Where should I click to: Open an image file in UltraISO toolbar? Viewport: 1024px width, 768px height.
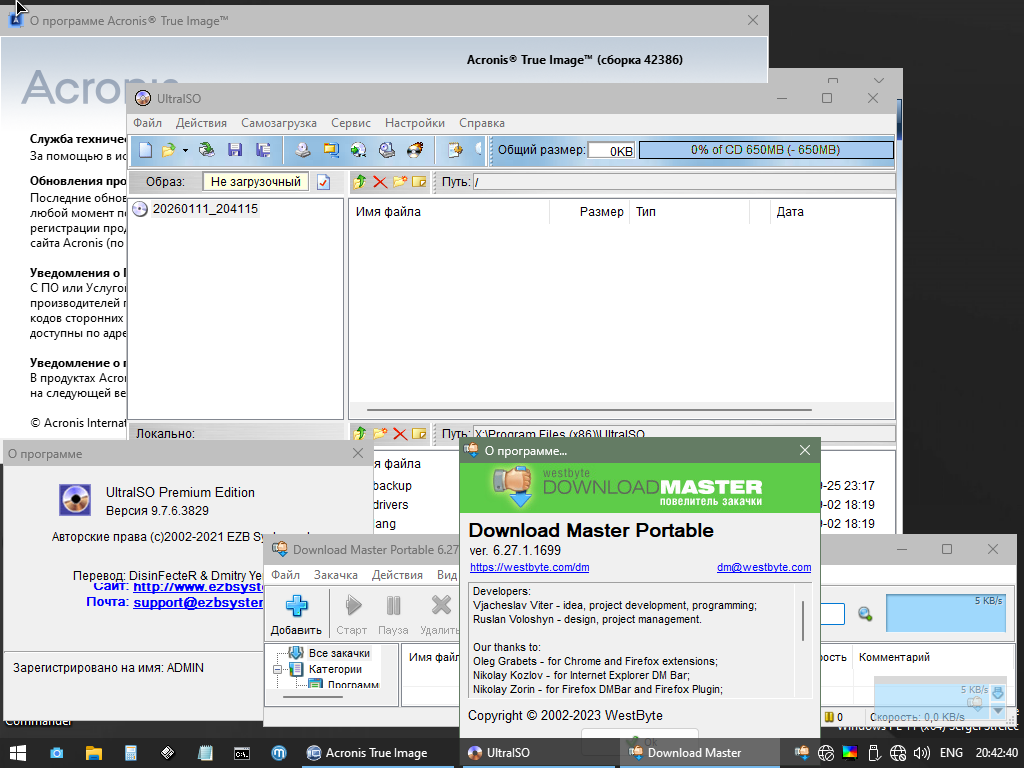tap(168, 150)
